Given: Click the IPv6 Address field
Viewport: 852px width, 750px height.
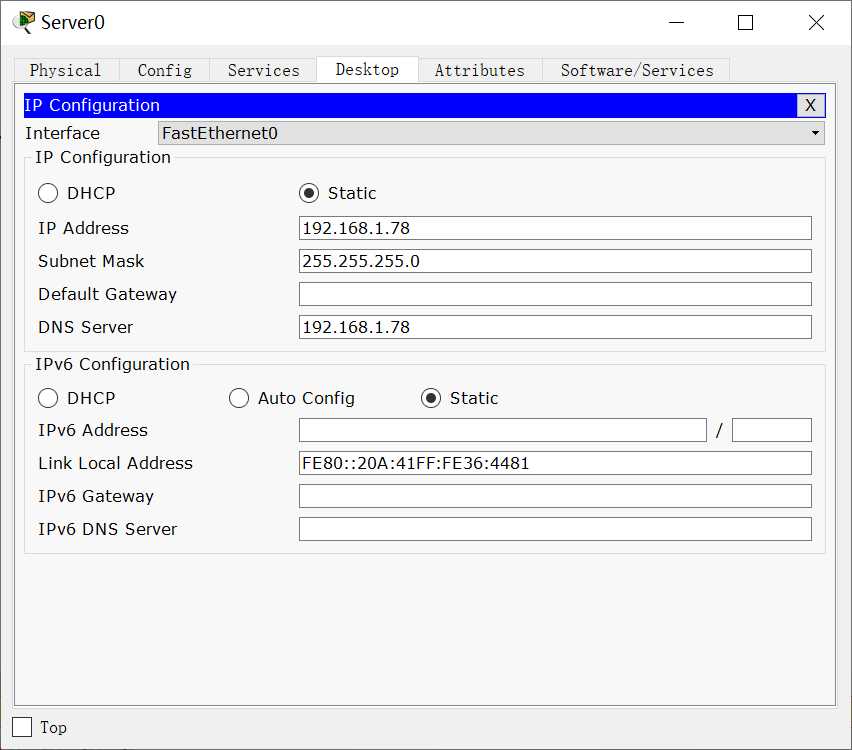Looking at the screenshot, I should click(503, 430).
